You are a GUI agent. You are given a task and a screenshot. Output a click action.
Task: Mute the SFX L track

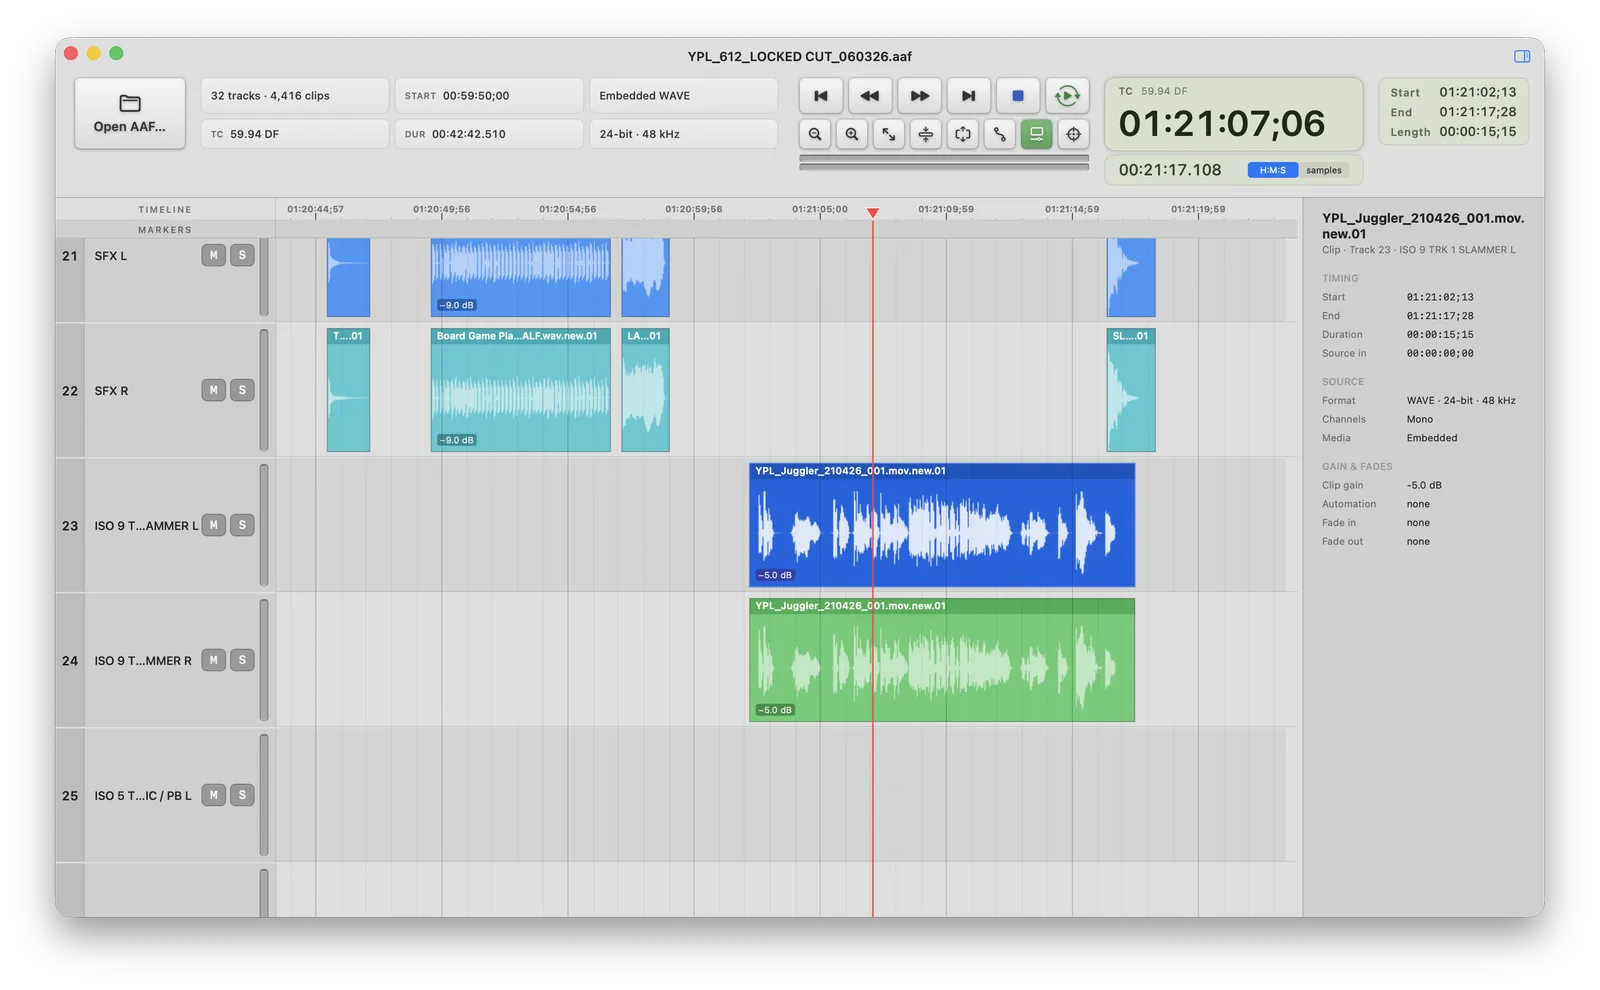click(x=213, y=255)
